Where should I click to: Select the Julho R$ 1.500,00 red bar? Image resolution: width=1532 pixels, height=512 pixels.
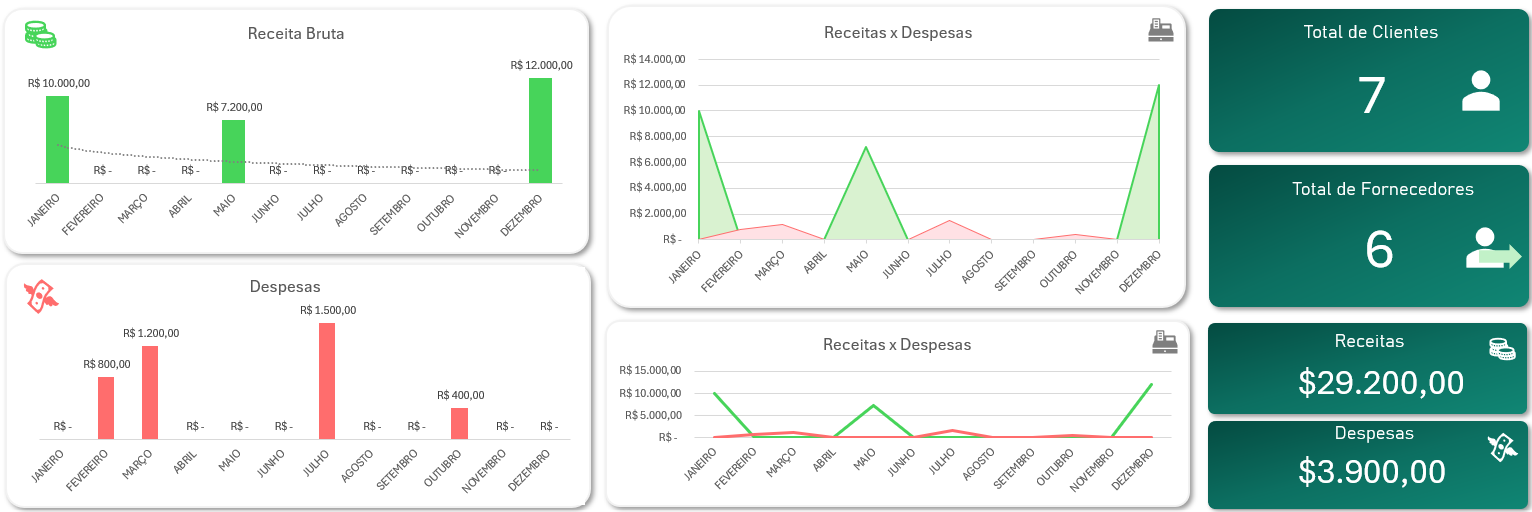pos(327,381)
